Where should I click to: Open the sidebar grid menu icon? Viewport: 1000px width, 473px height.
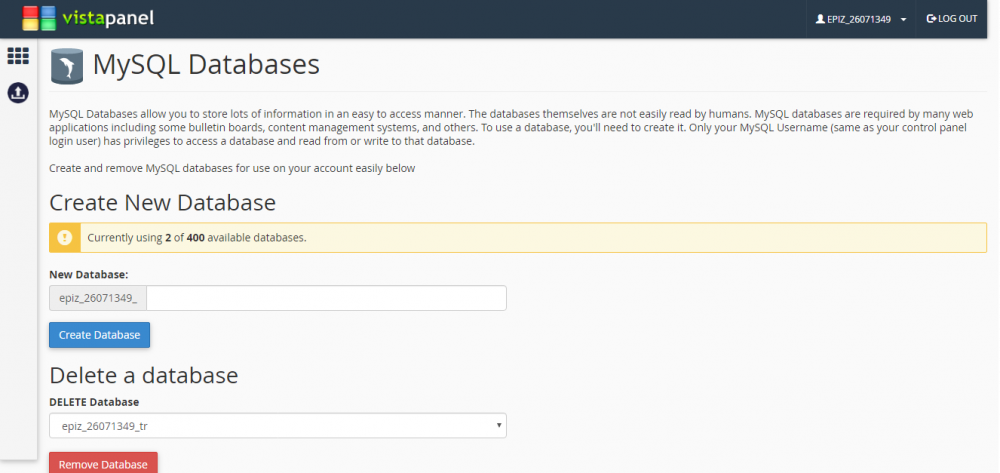click(18, 56)
